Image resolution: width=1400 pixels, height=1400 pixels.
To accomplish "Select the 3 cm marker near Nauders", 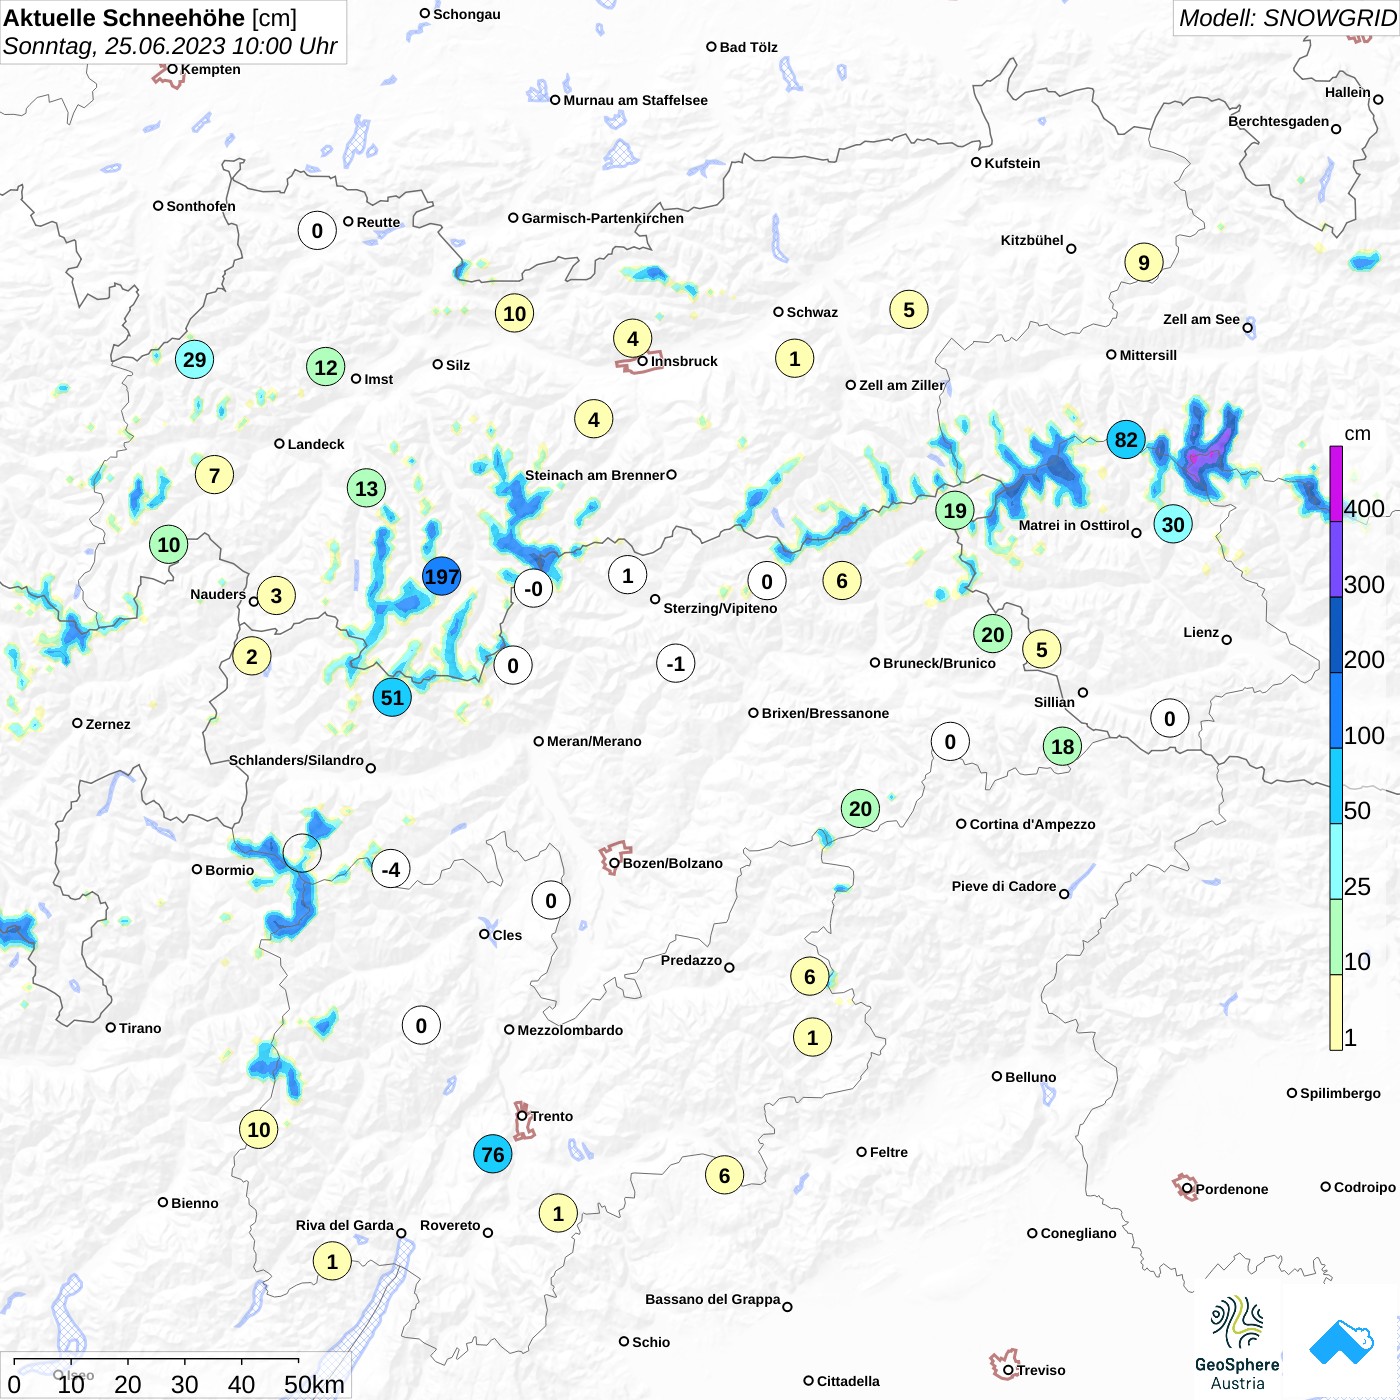I will pos(276,596).
